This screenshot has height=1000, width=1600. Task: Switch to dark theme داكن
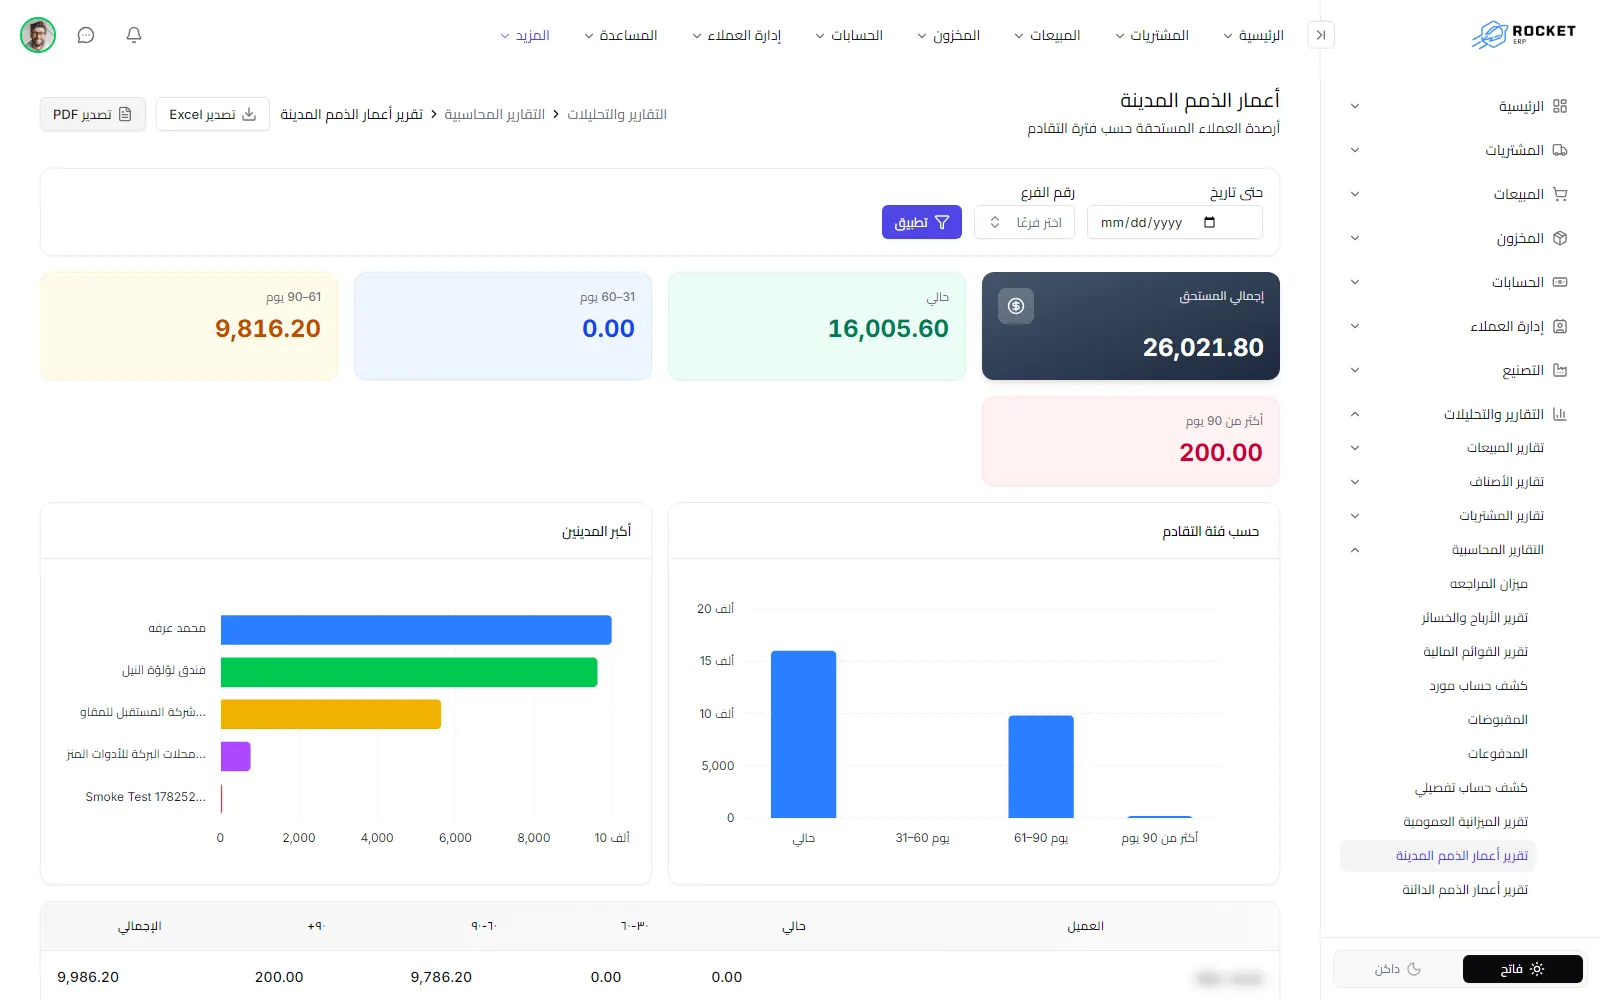coord(1398,969)
